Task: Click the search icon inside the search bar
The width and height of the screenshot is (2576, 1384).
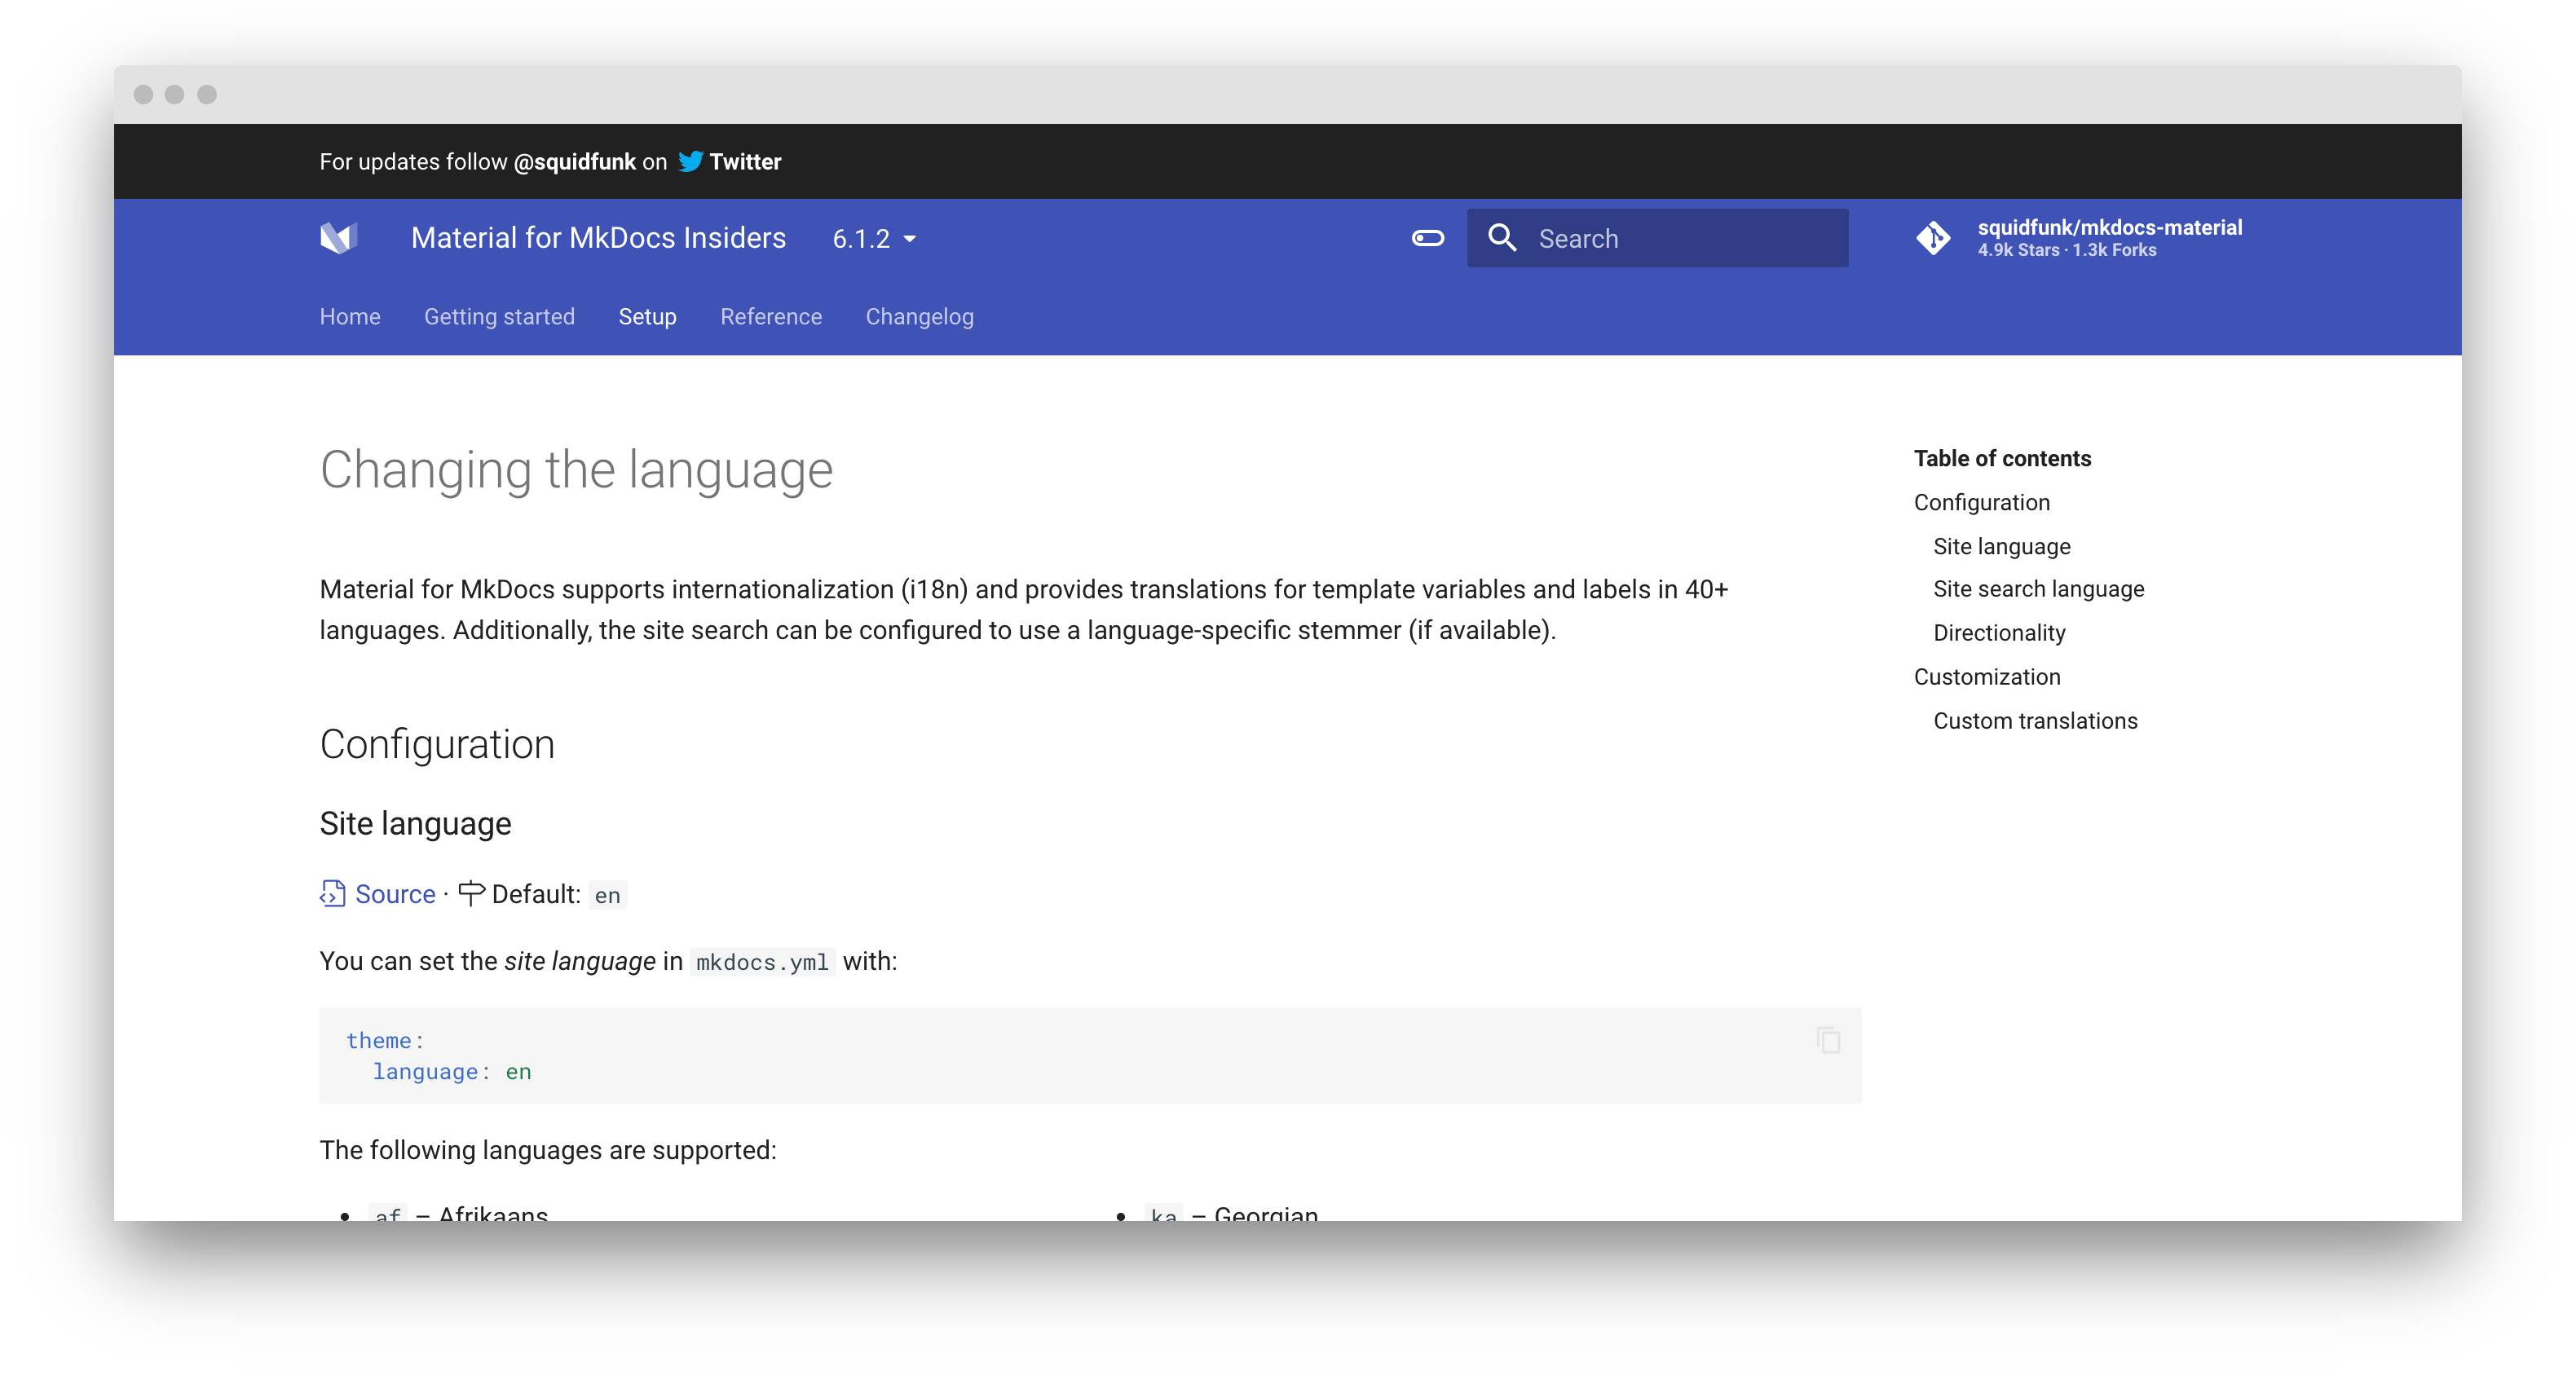Action: (x=1502, y=238)
